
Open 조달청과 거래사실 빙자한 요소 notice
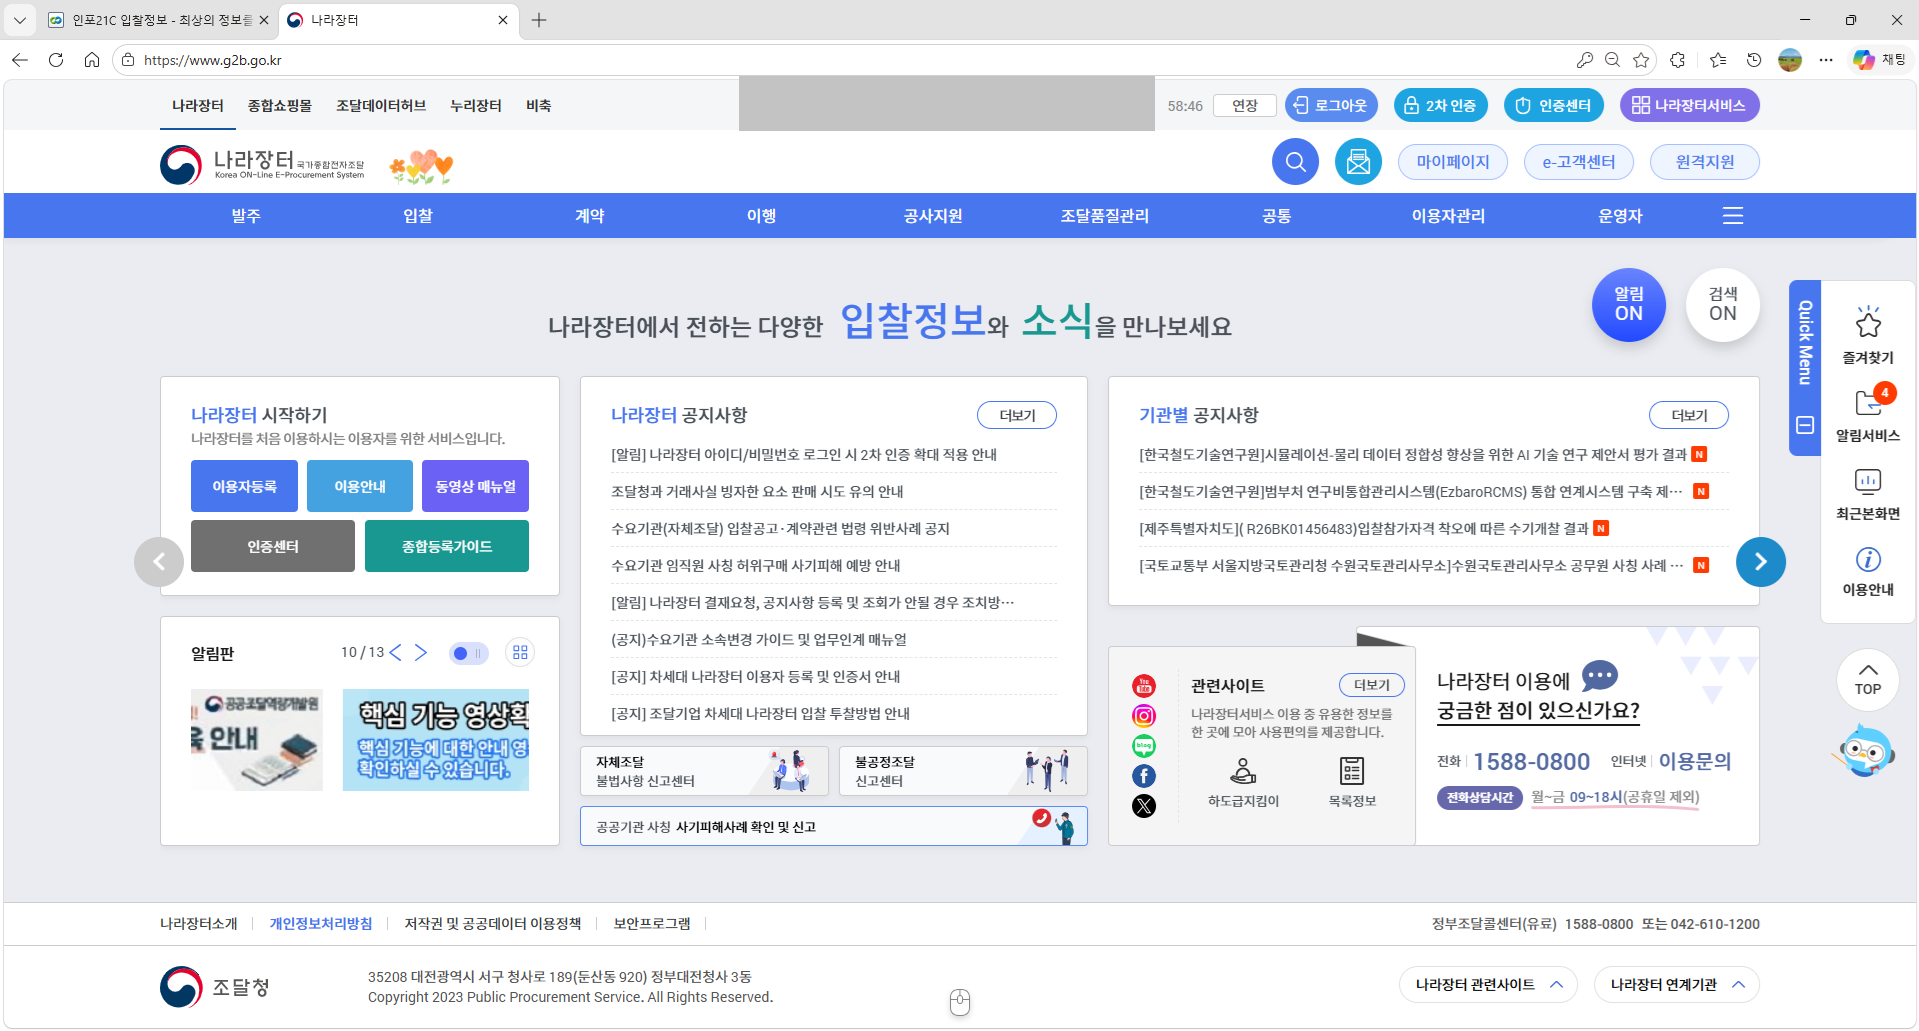[x=757, y=492]
